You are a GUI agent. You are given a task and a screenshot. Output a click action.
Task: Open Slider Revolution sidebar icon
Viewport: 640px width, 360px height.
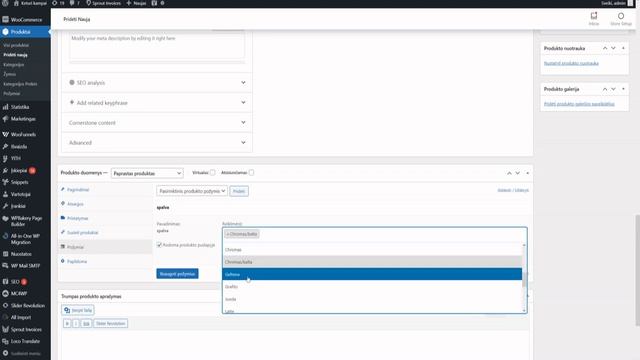(5, 305)
